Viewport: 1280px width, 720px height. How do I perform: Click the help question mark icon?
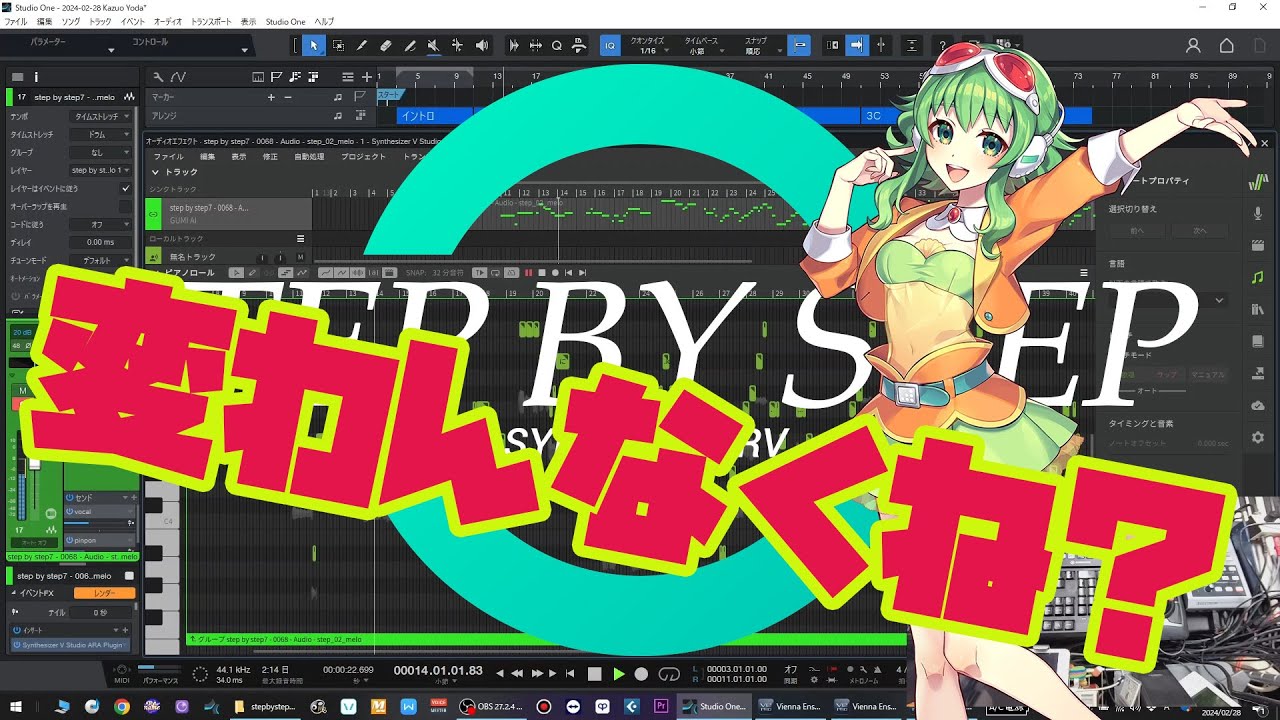942,45
